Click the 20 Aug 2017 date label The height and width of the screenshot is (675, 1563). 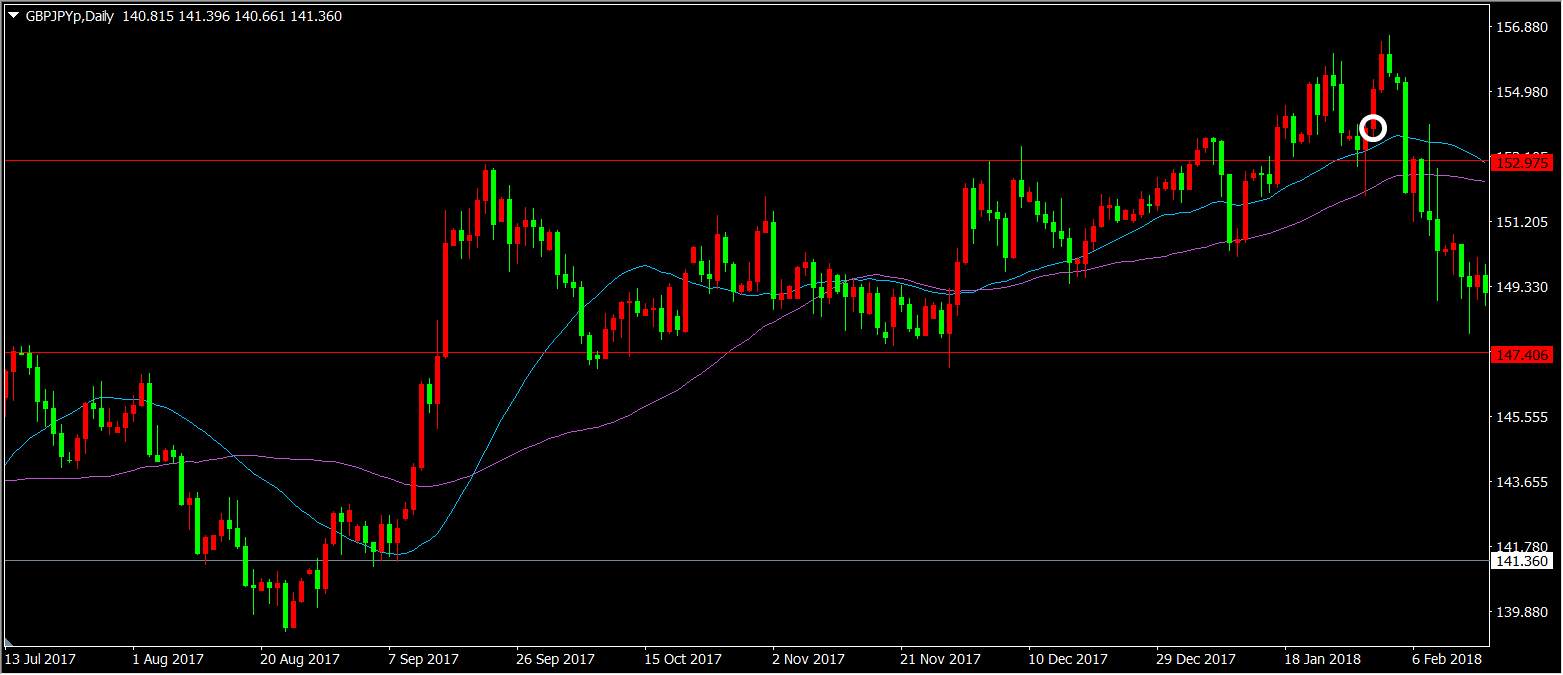tap(300, 659)
